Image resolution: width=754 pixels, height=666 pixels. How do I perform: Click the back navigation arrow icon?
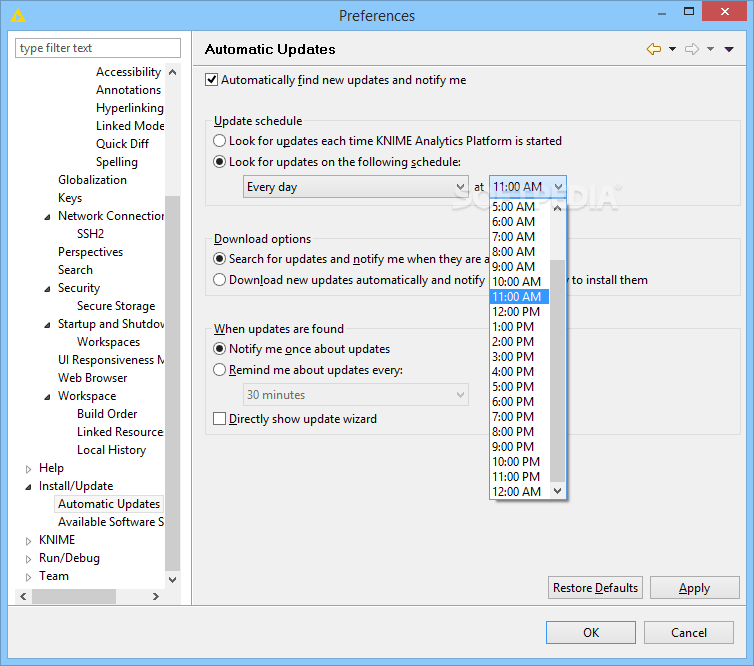(654, 49)
